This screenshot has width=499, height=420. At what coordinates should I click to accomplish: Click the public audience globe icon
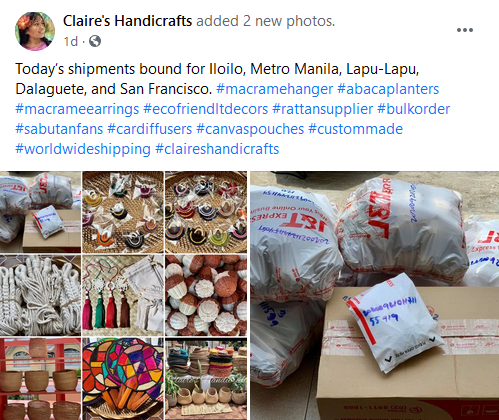[95, 41]
